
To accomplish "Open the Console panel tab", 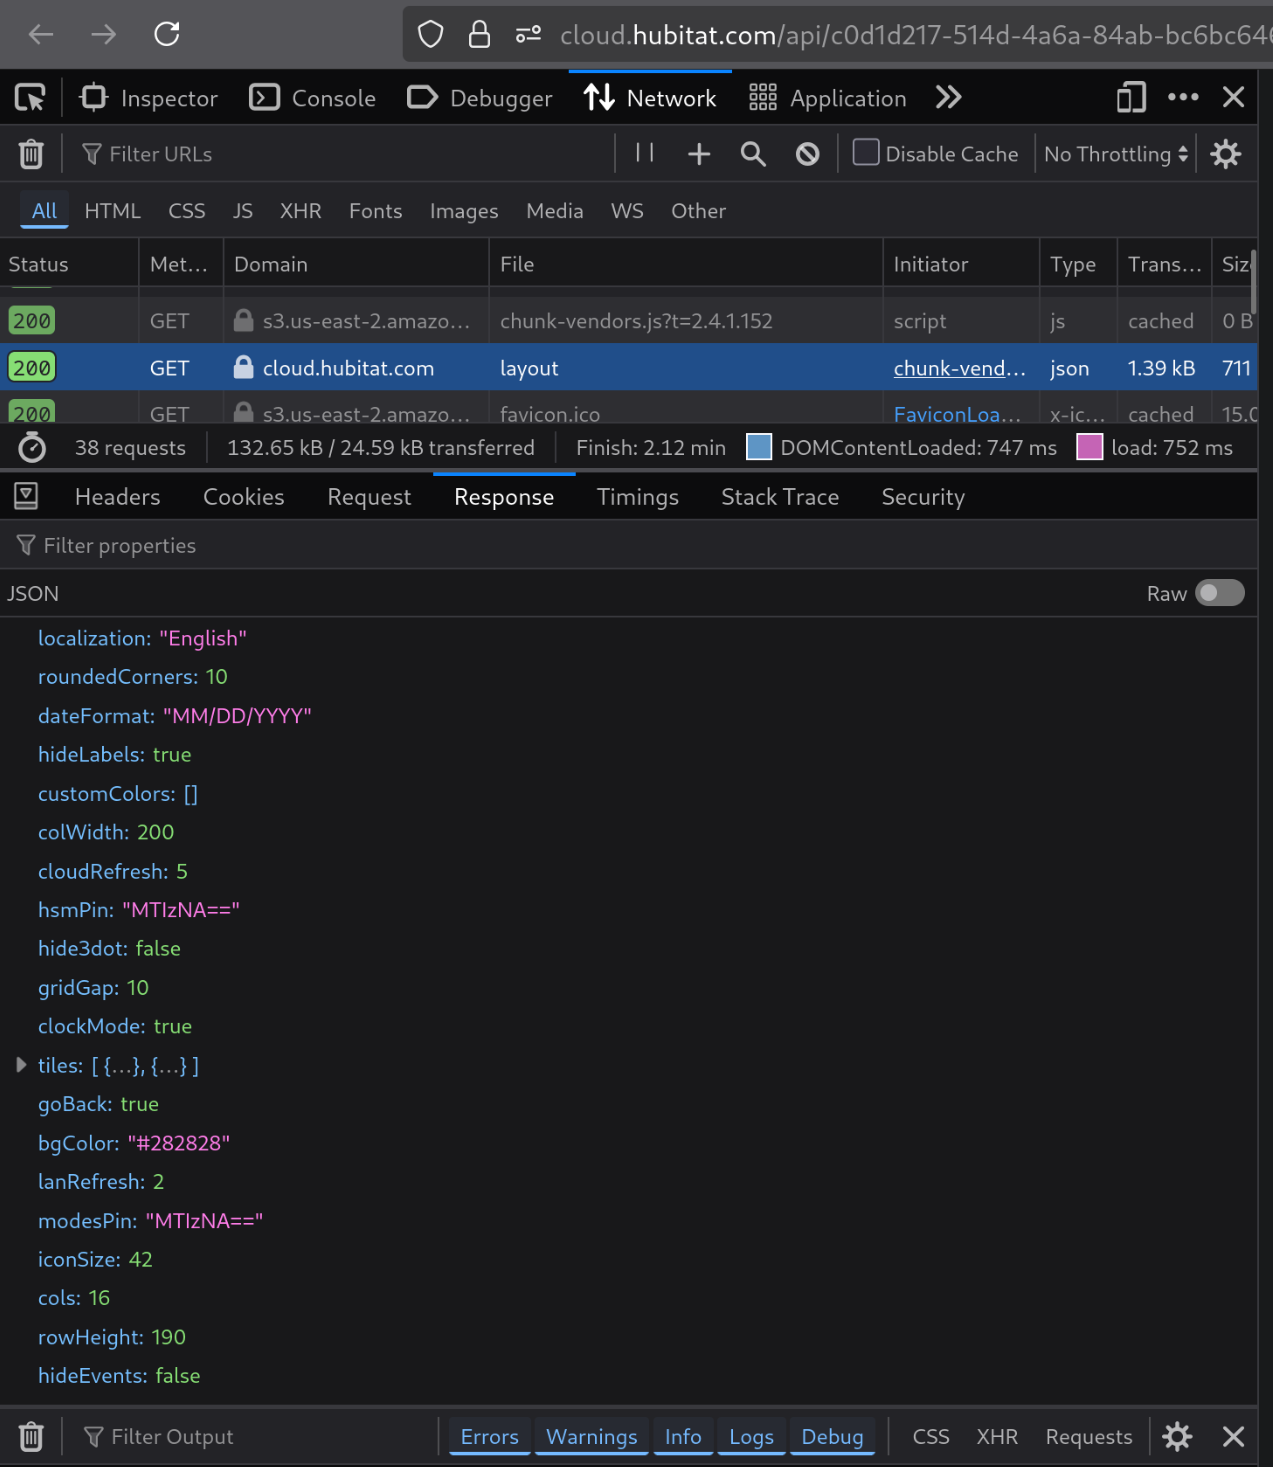I will pos(313,98).
